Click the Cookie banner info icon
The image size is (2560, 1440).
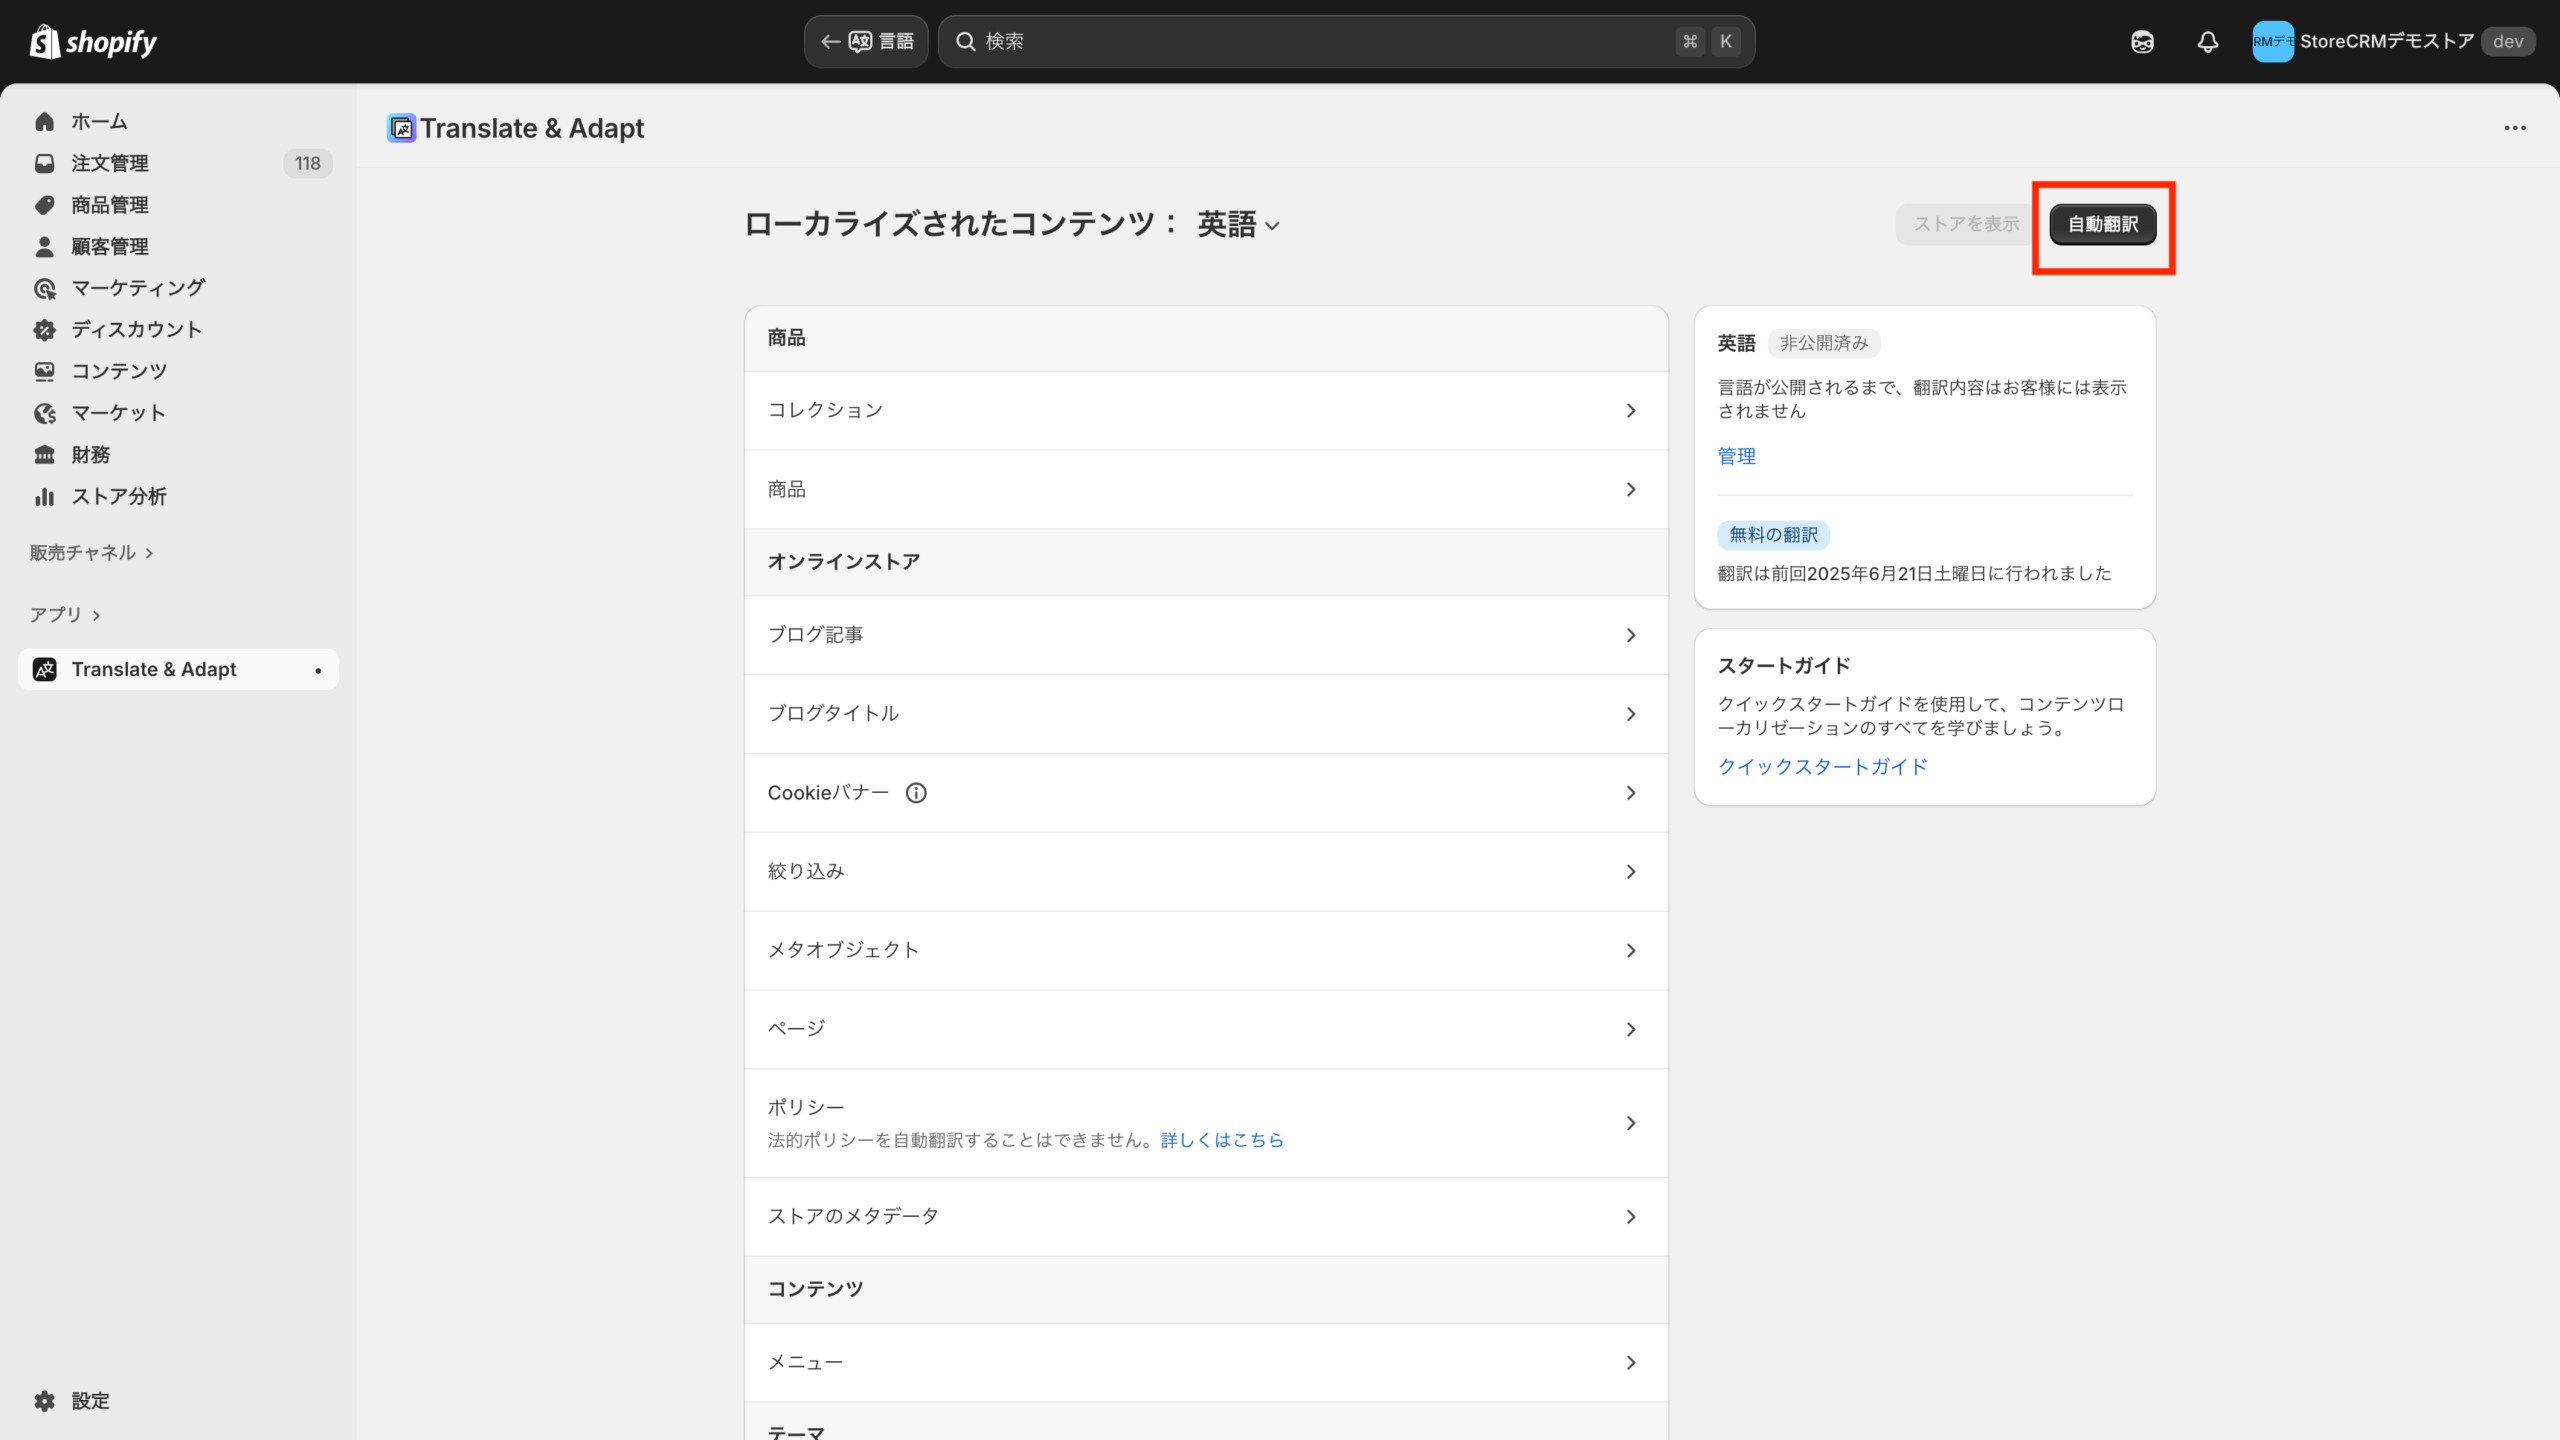916,793
